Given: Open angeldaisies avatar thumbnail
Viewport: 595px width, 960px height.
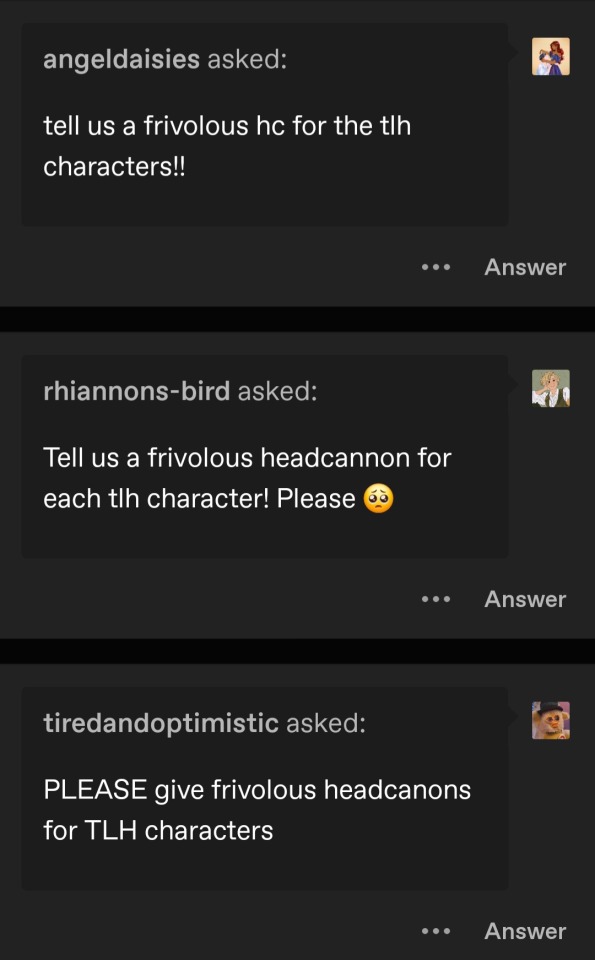Looking at the screenshot, I should click(x=551, y=56).
